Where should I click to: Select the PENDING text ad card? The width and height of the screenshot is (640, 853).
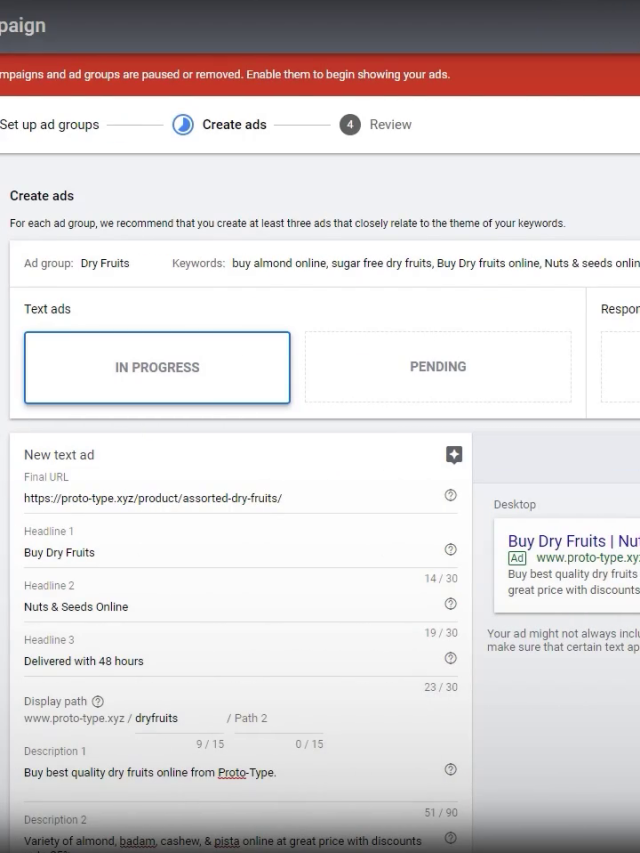(x=438, y=367)
